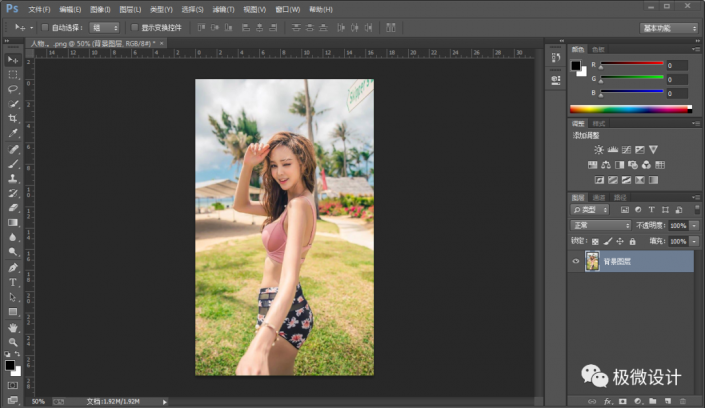This screenshot has height=408, width=705.
Task: Select the Eyedropper tool
Action: pyautogui.click(x=13, y=133)
